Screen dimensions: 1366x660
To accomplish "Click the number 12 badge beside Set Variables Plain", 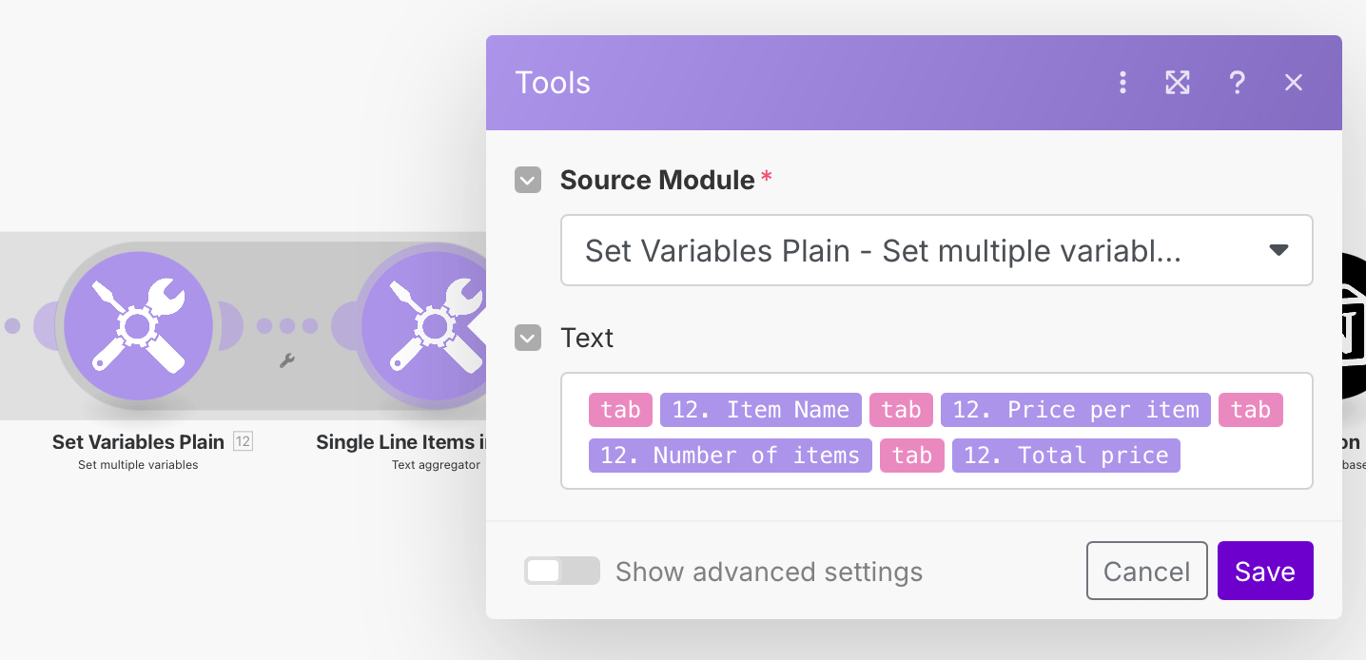I will point(243,441).
